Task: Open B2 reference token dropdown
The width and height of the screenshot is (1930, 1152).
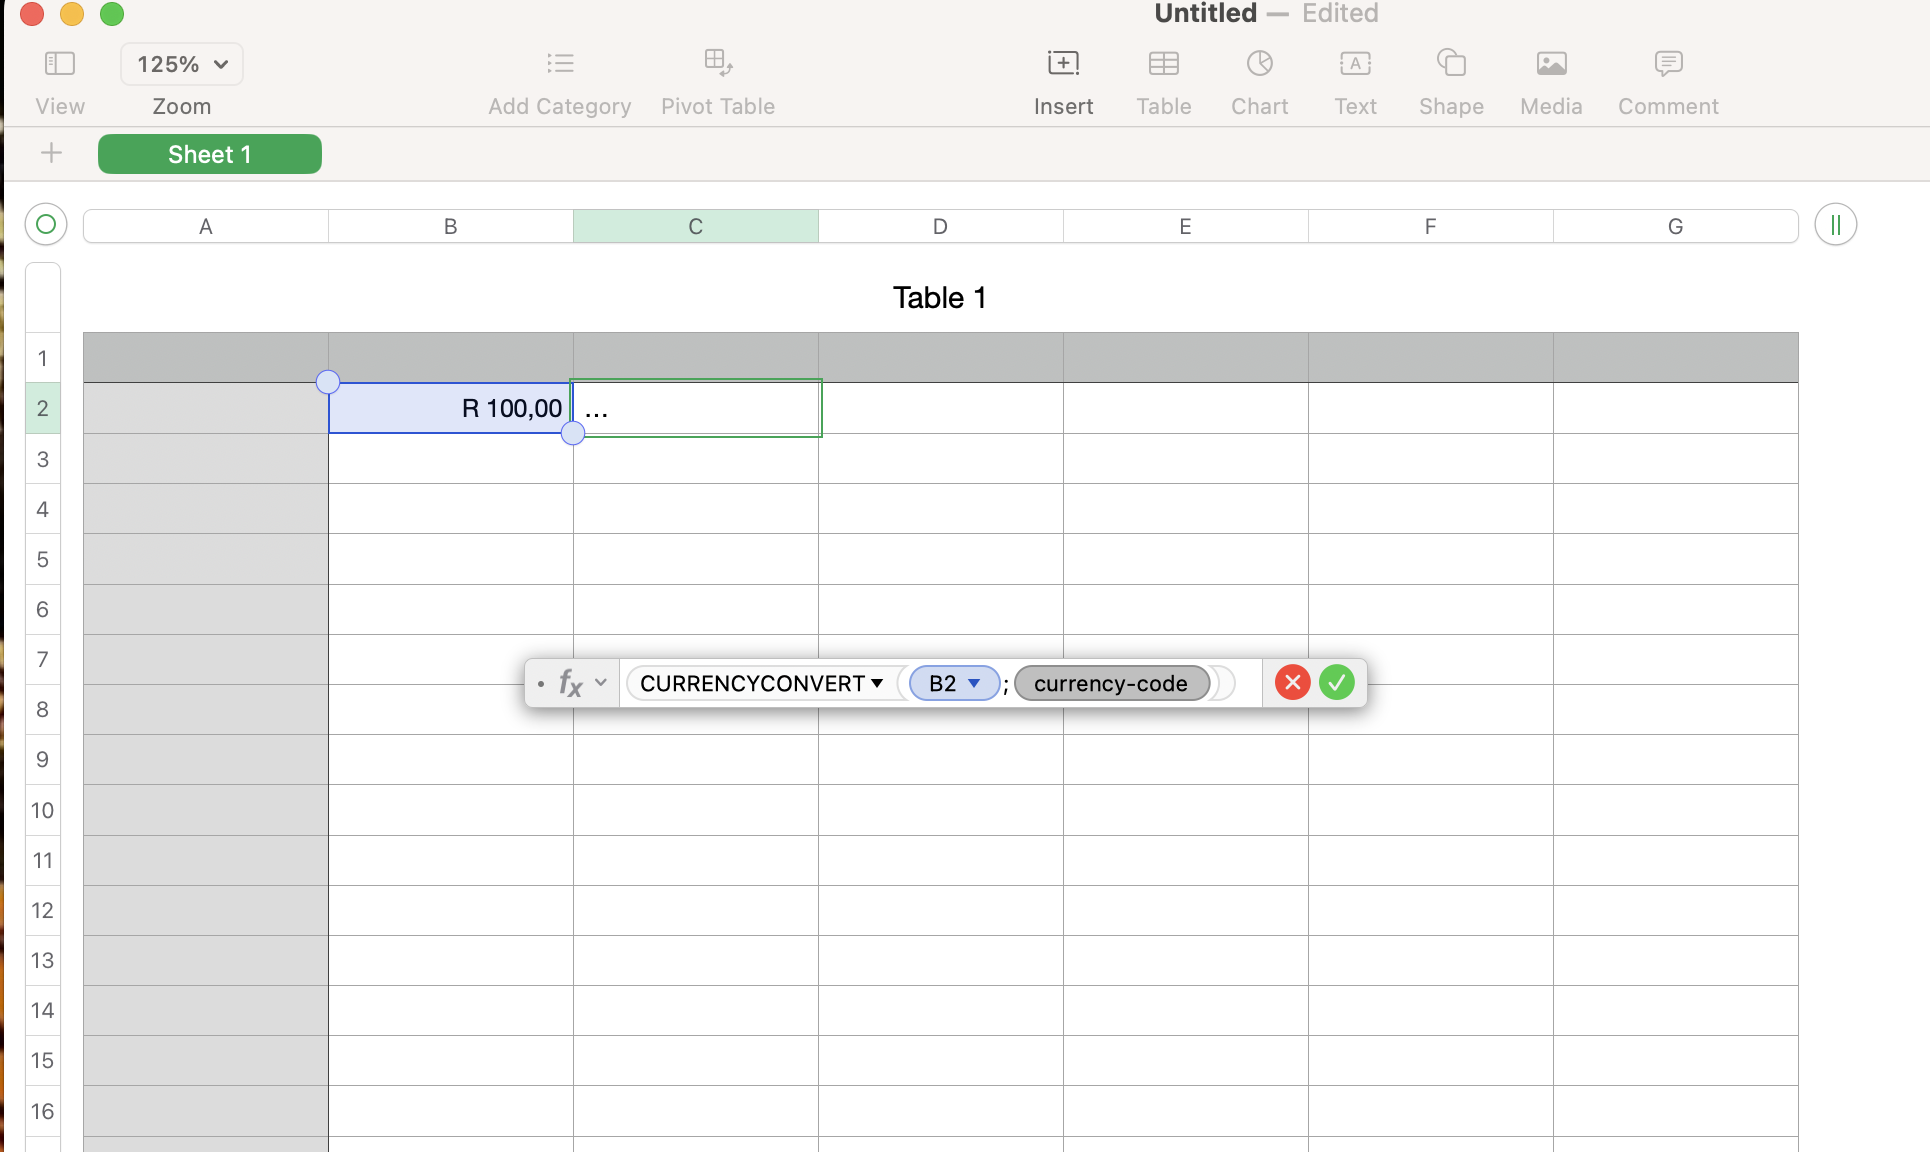Action: [974, 683]
